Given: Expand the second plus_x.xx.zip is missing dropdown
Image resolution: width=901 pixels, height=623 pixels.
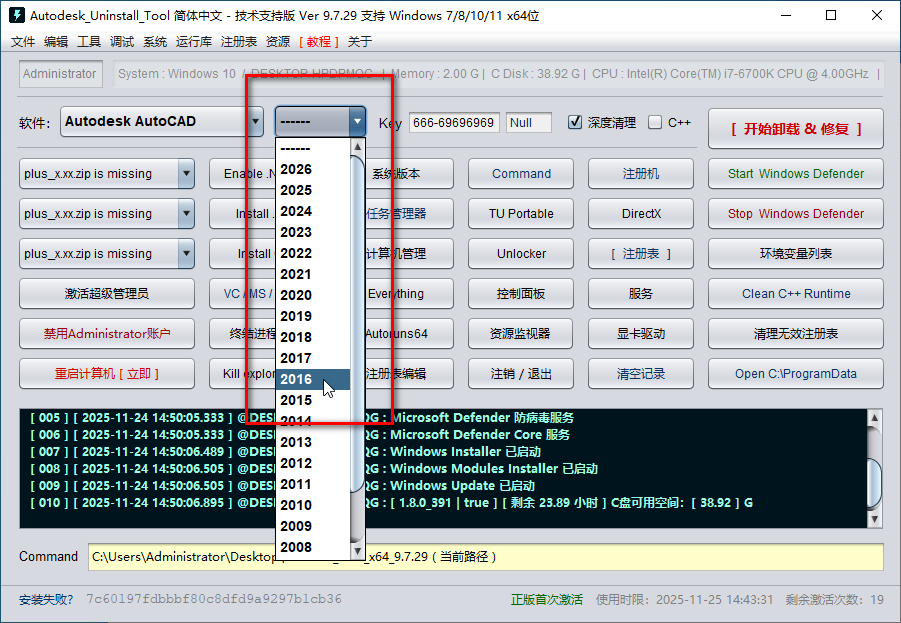Looking at the screenshot, I should (186, 214).
